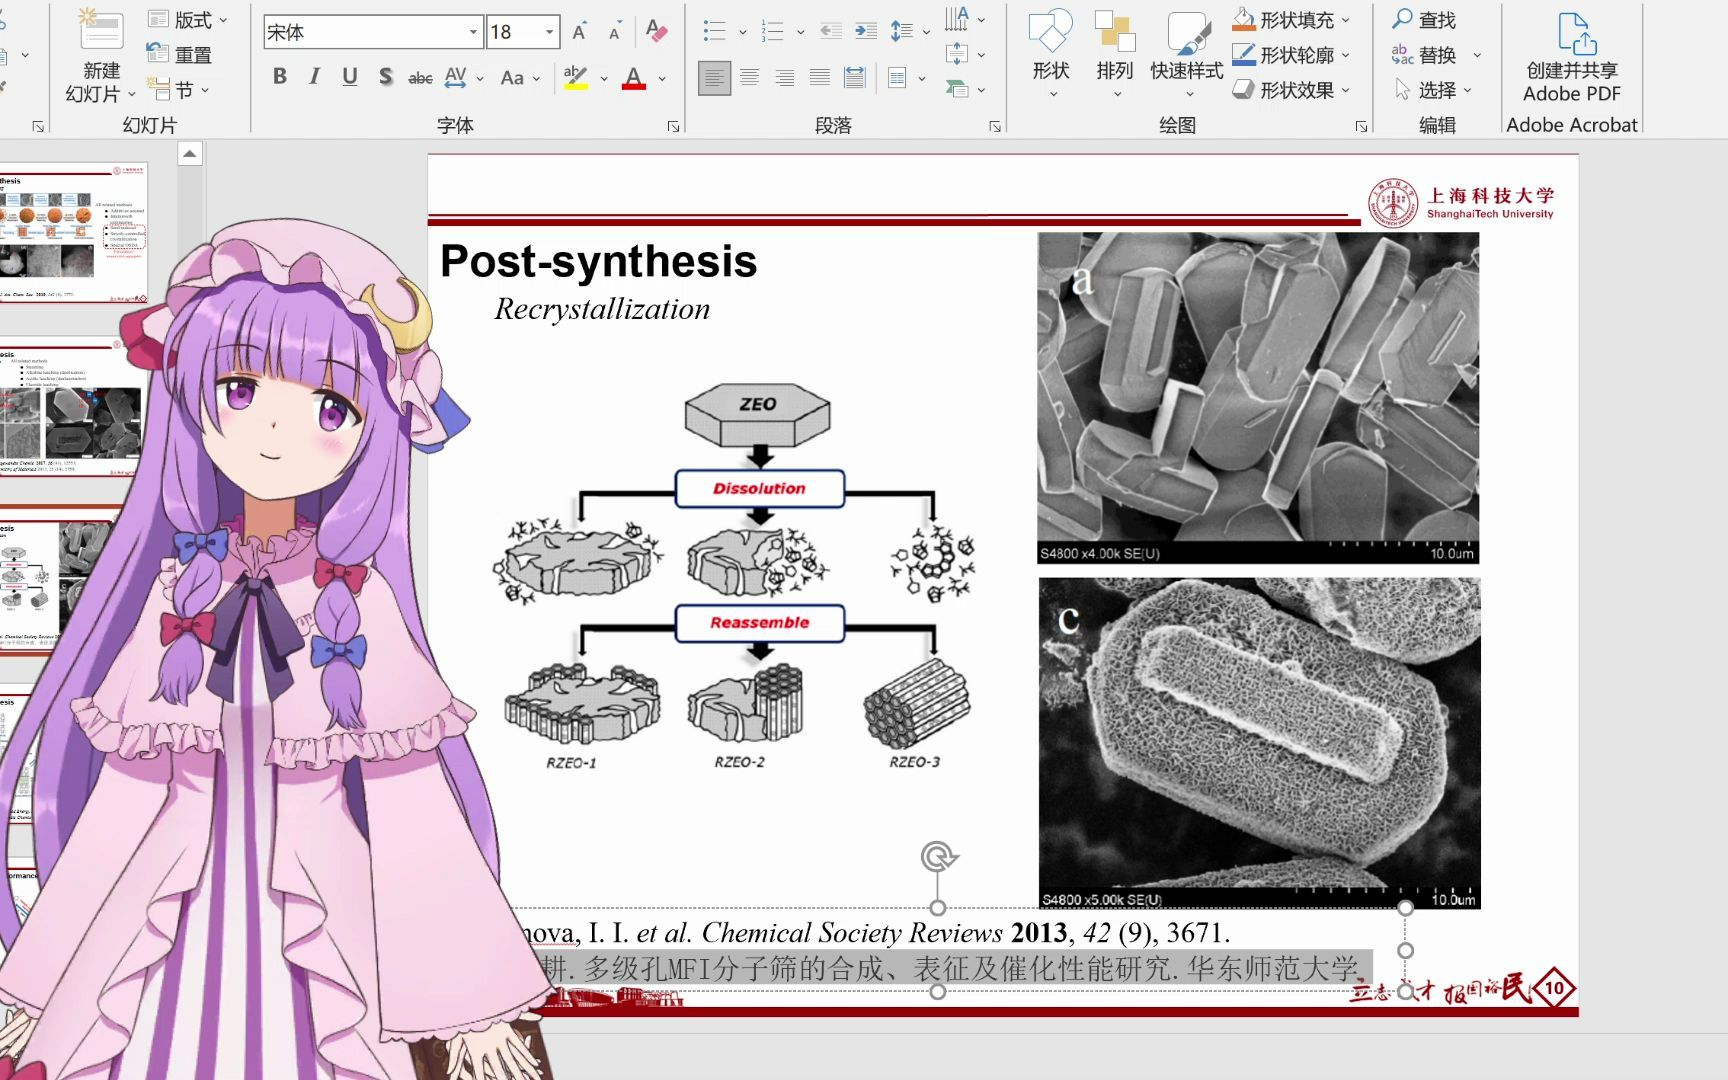
Task: Click the line spacing icon
Action: [902, 31]
